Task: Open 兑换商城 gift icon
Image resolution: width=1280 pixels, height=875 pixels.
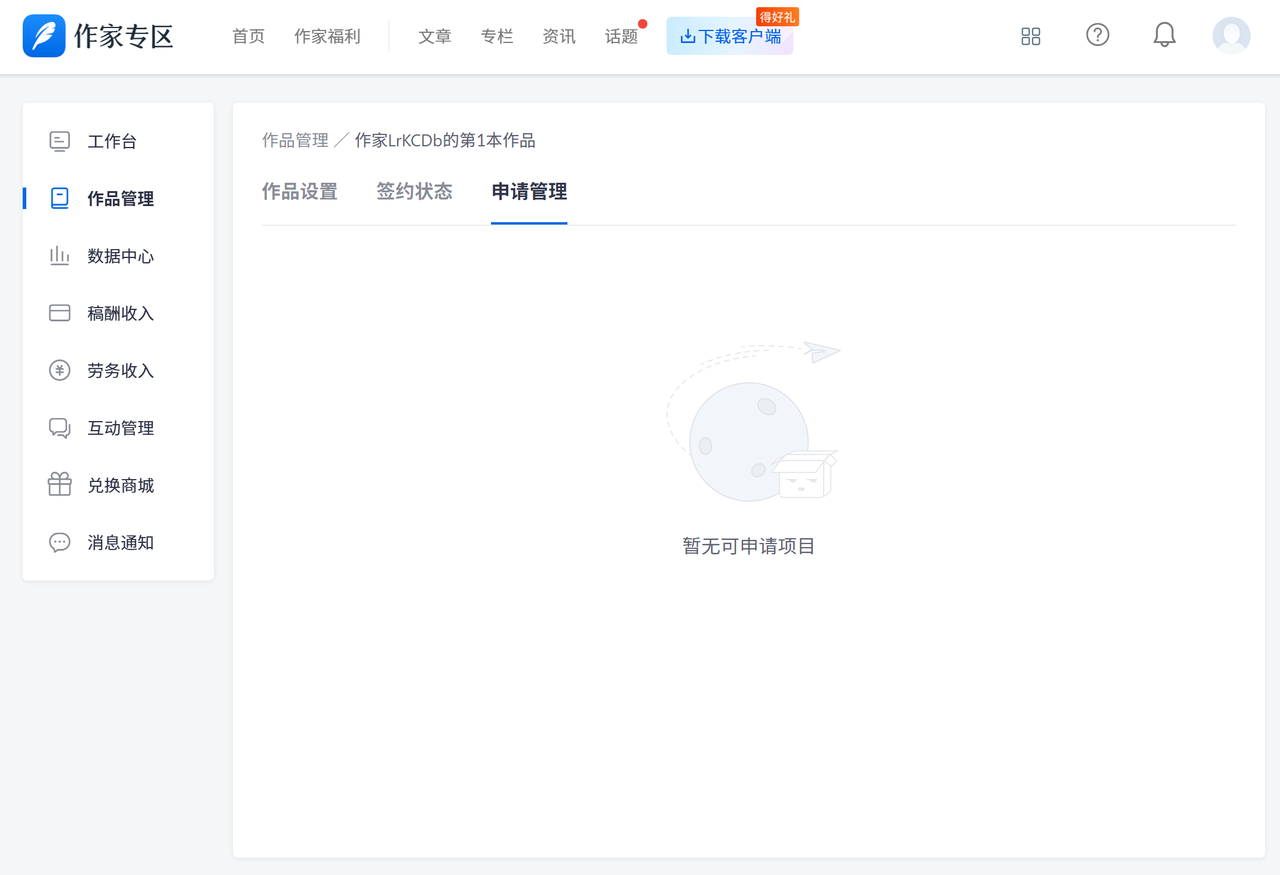Action: click(60, 485)
